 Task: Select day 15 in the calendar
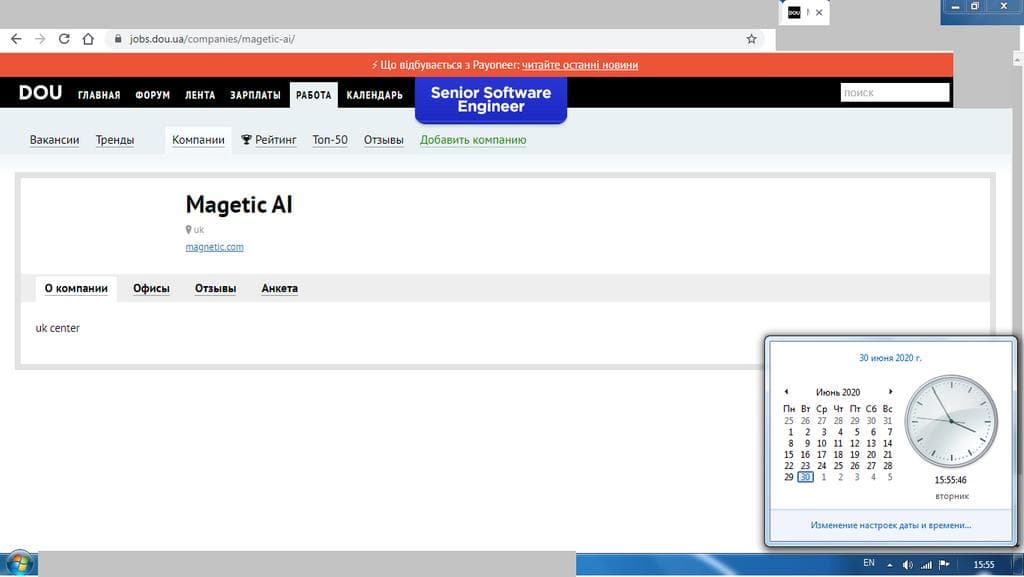789,454
